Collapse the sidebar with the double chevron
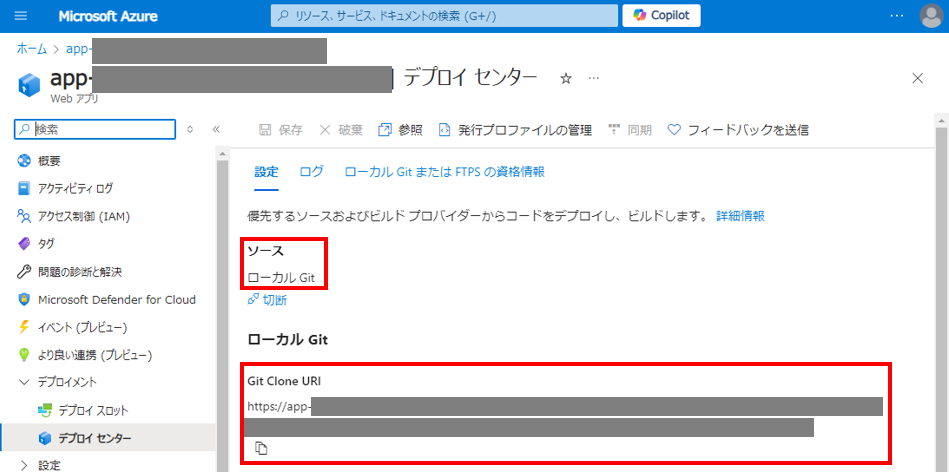 pyautogui.click(x=216, y=129)
